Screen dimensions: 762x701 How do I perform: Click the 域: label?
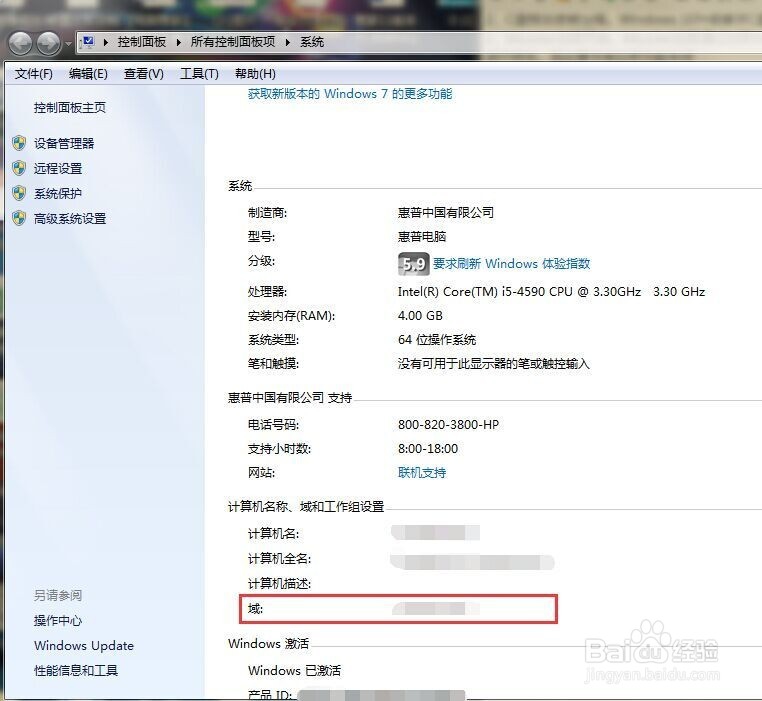coord(255,609)
